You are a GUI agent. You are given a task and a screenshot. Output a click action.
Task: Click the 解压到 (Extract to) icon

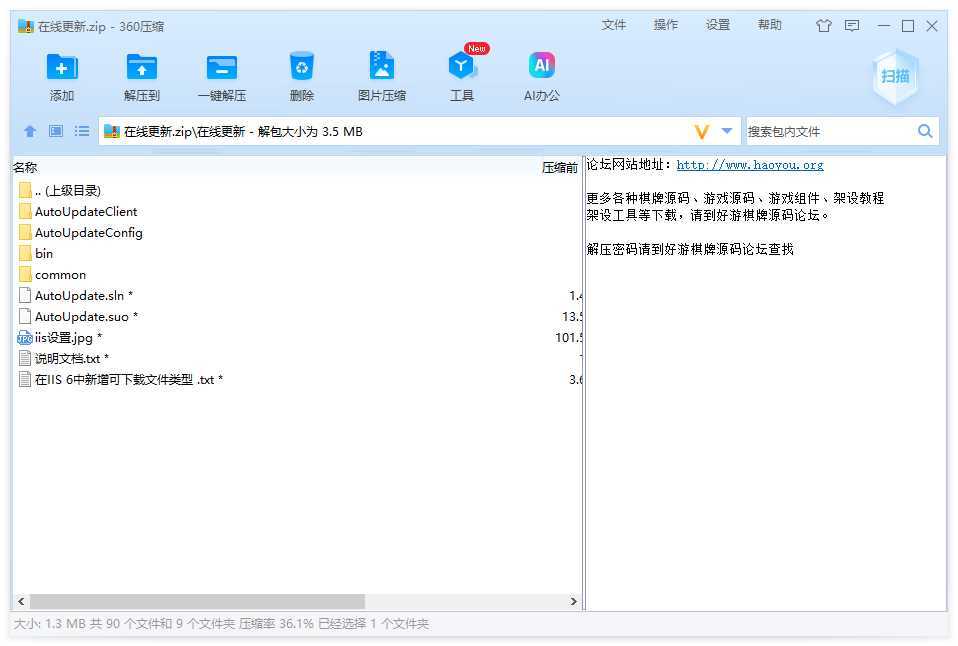coord(142,67)
